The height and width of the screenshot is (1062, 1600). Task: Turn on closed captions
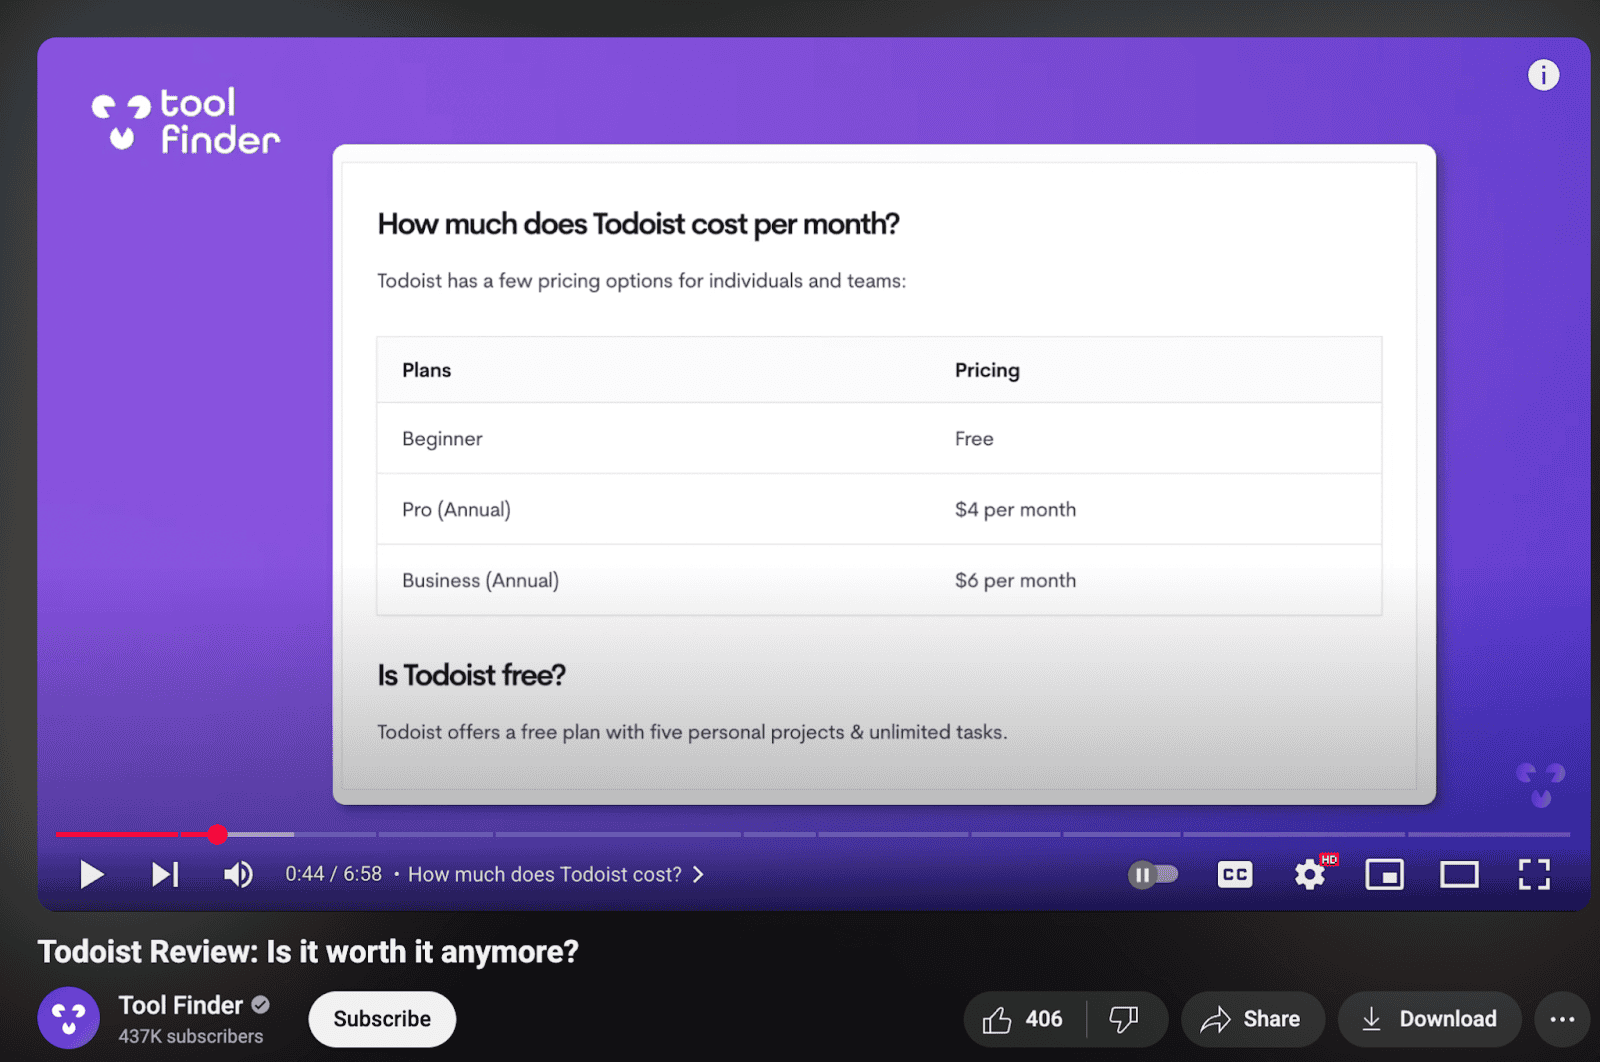1235,875
